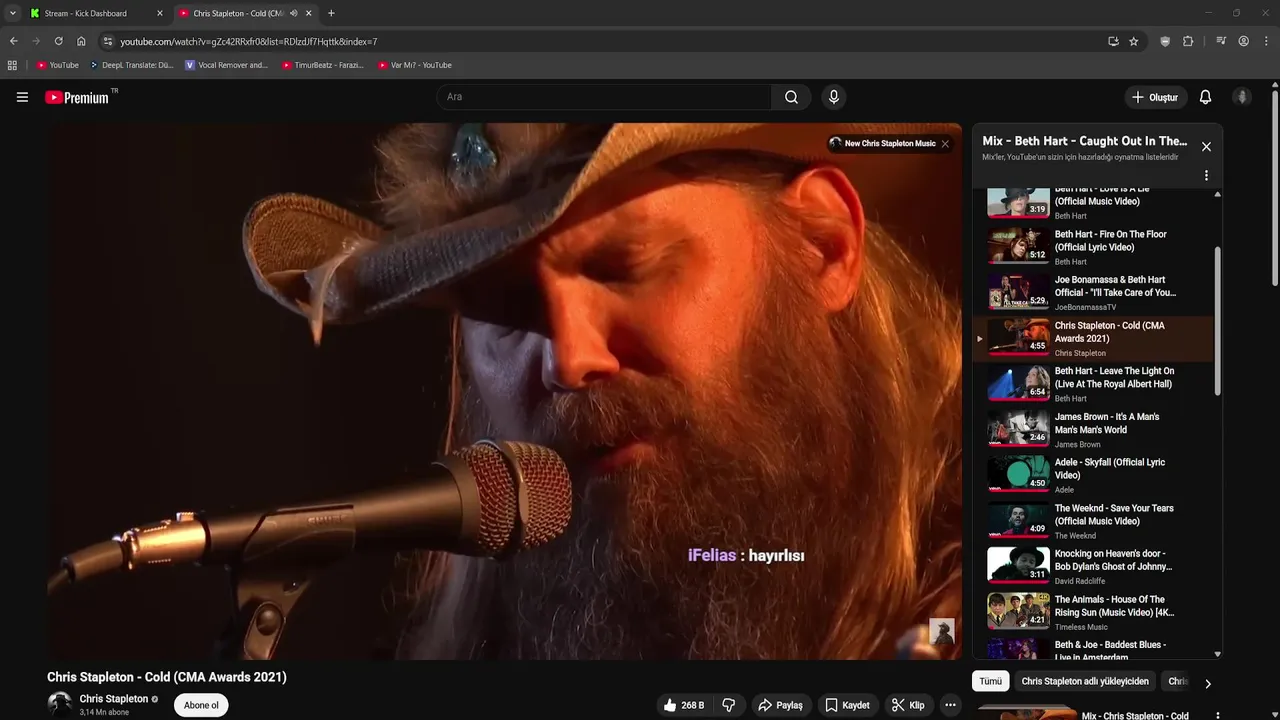Play James Brown - It's A Man's World
The width and height of the screenshot is (1280, 720).
(x=1095, y=429)
